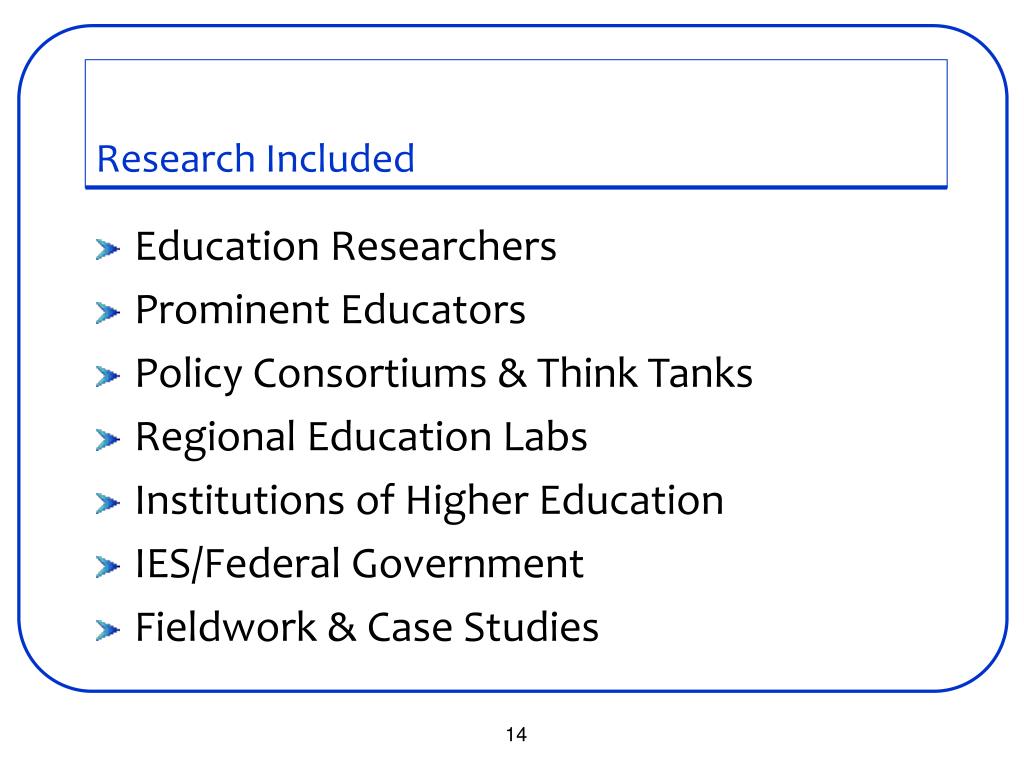Click arrow bullet beside Prominent Educators

tap(108, 313)
